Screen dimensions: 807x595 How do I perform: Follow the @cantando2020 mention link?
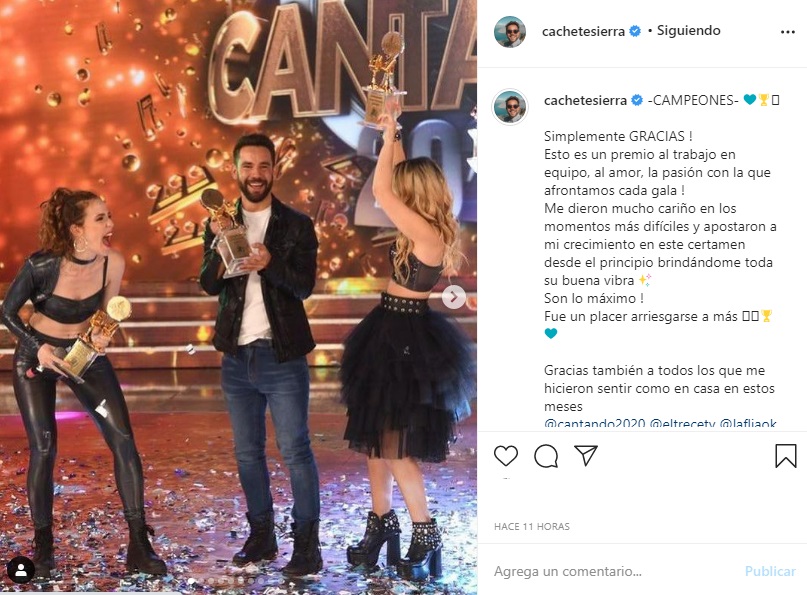point(594,424)
